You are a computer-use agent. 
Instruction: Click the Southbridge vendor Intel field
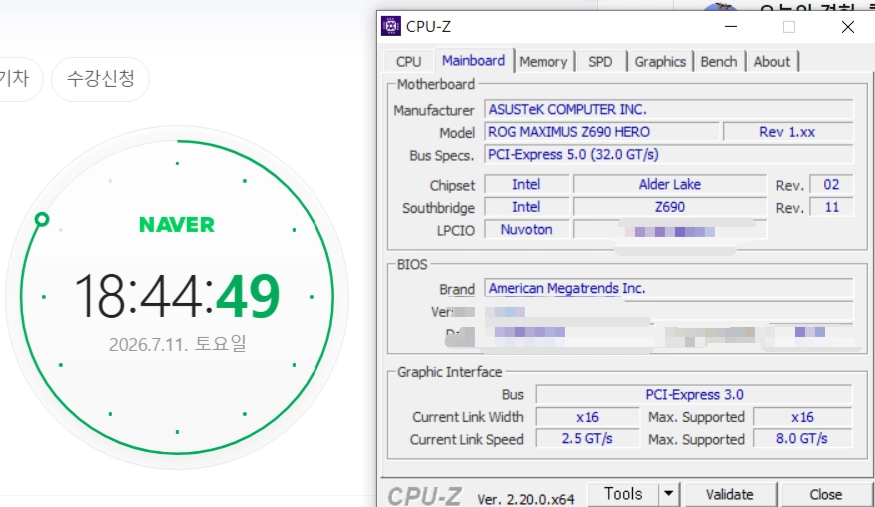pyautogui.click(x=526, y=207)
